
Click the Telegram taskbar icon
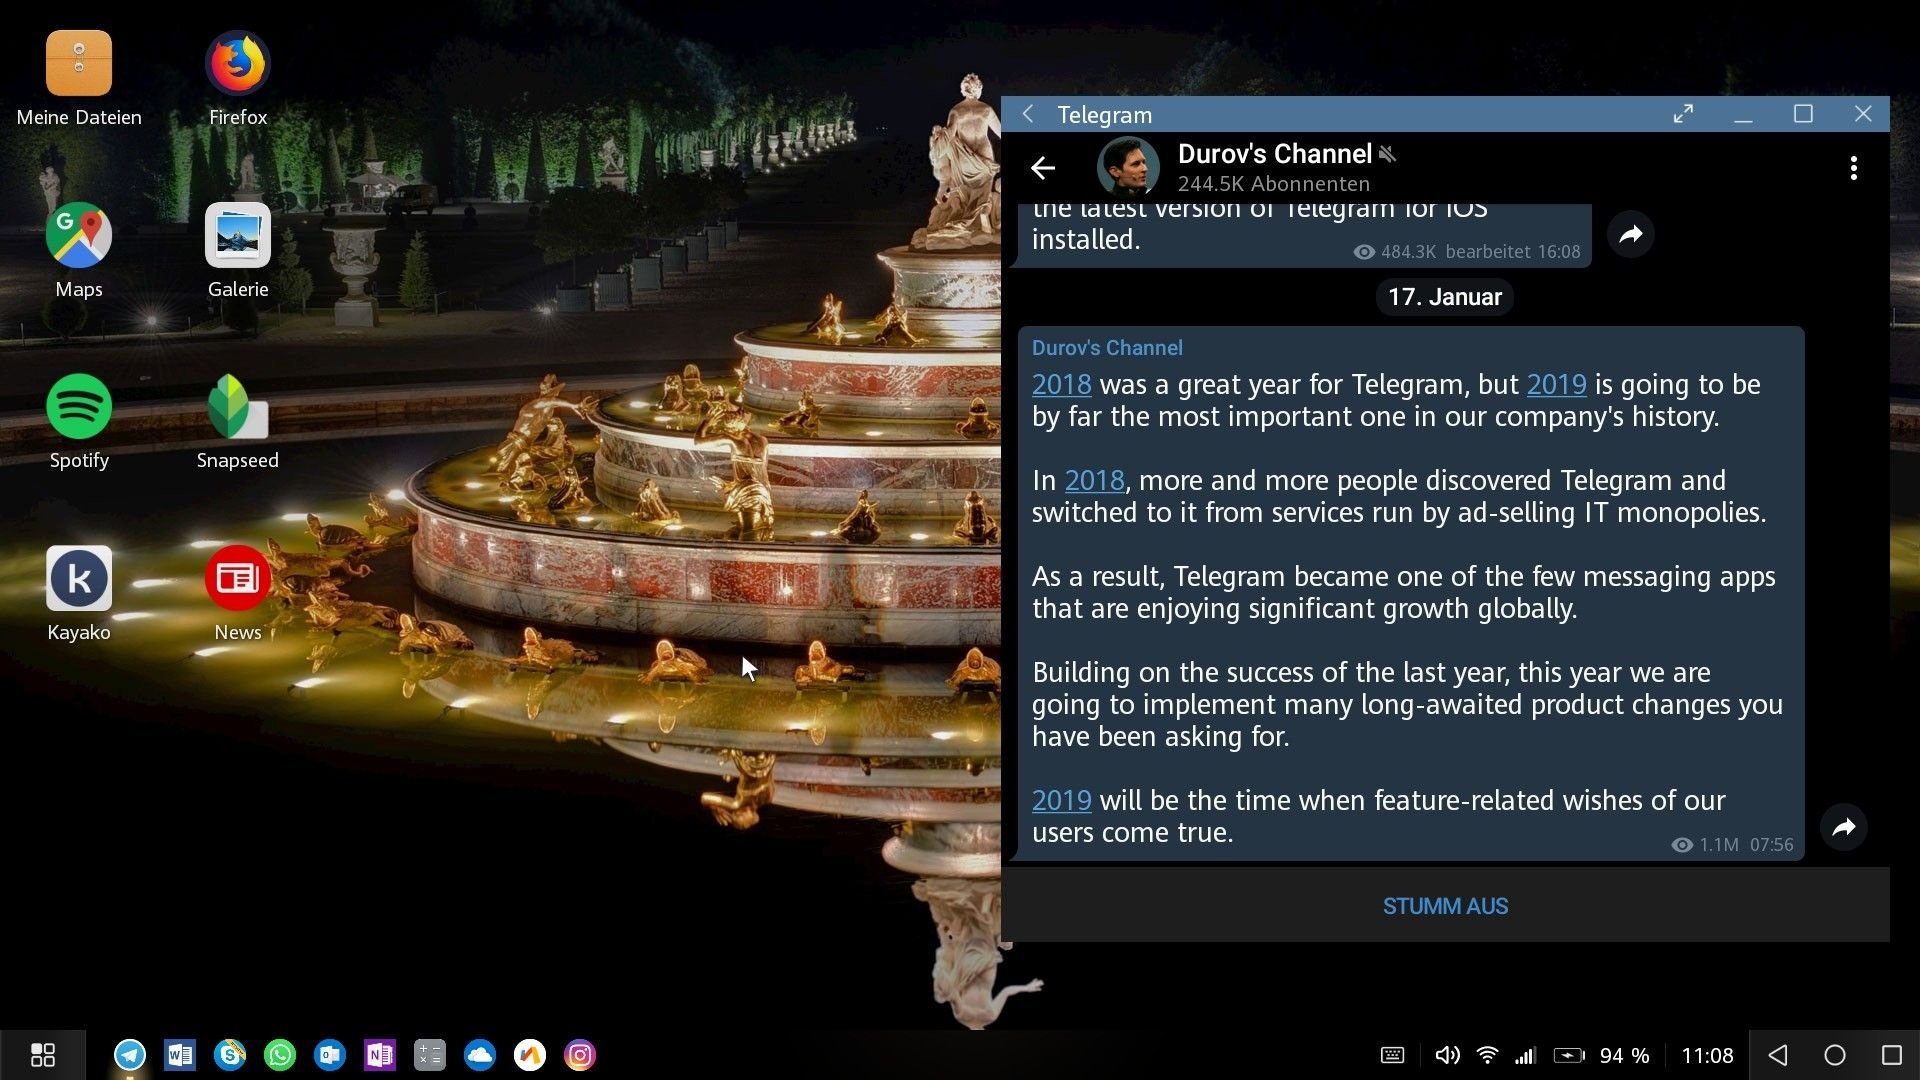[130, 1055]
